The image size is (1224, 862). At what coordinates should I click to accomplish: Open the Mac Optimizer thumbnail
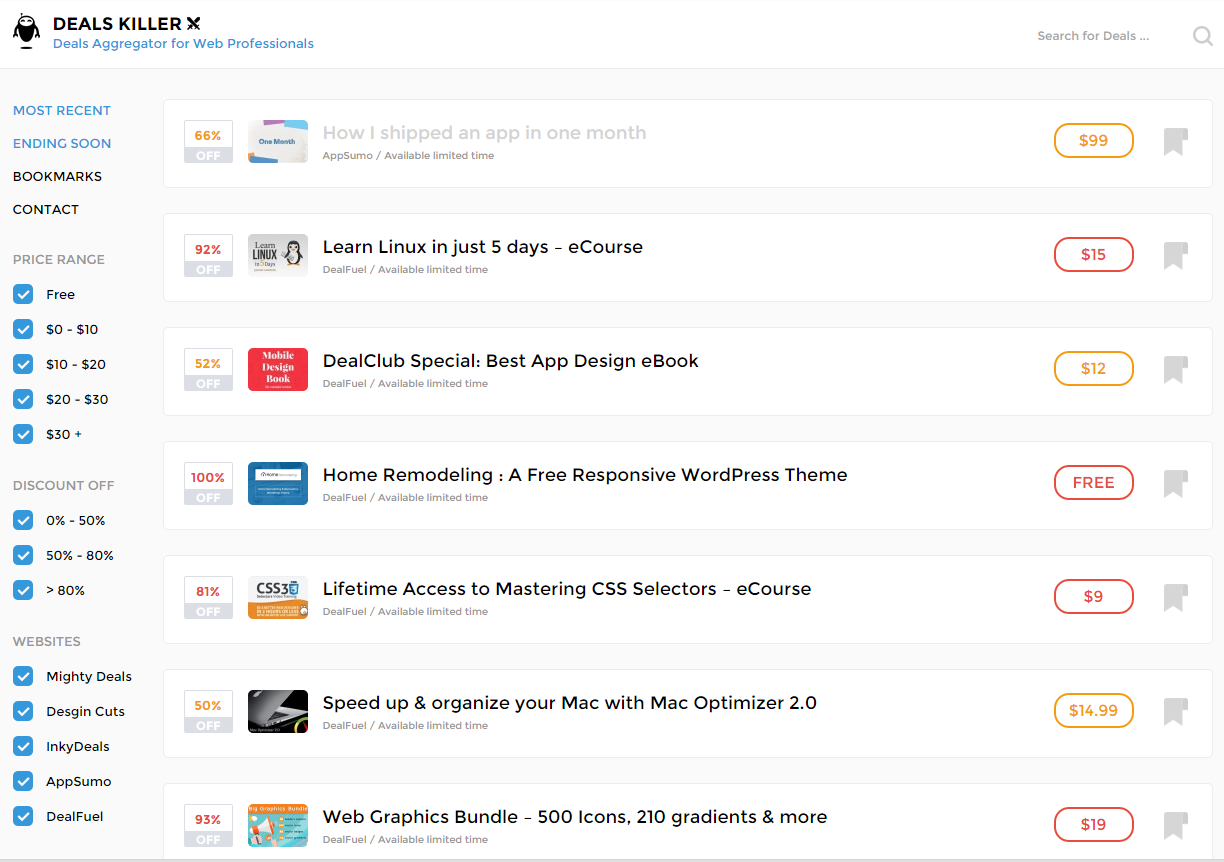click(278, 711)
